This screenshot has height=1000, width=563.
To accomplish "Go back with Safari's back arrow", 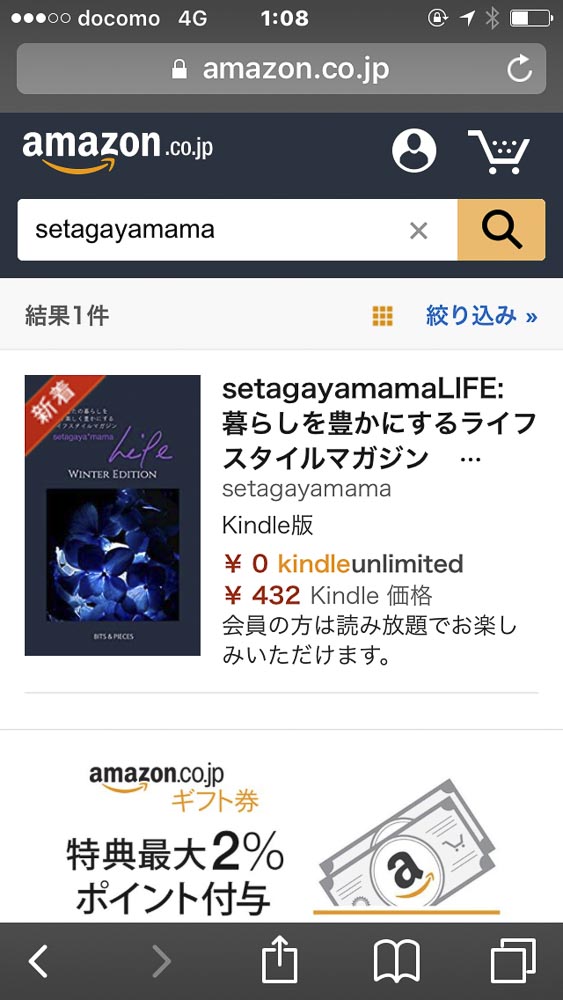I will pos(38,961).
